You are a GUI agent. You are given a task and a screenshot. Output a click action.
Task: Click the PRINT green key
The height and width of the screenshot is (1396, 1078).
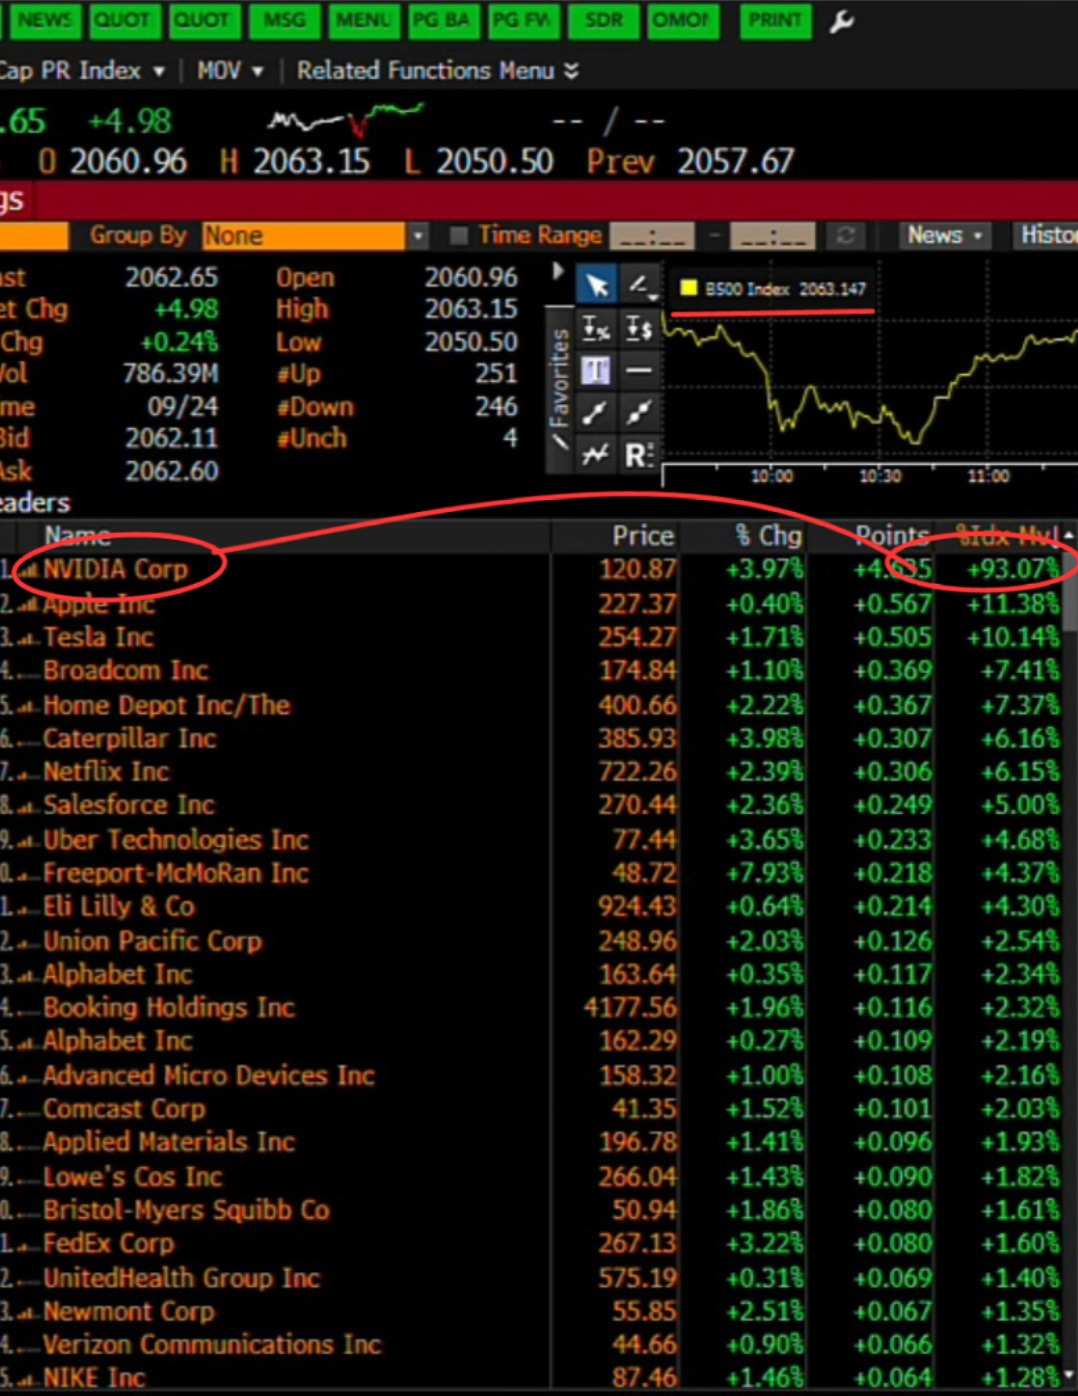(774, 20)
